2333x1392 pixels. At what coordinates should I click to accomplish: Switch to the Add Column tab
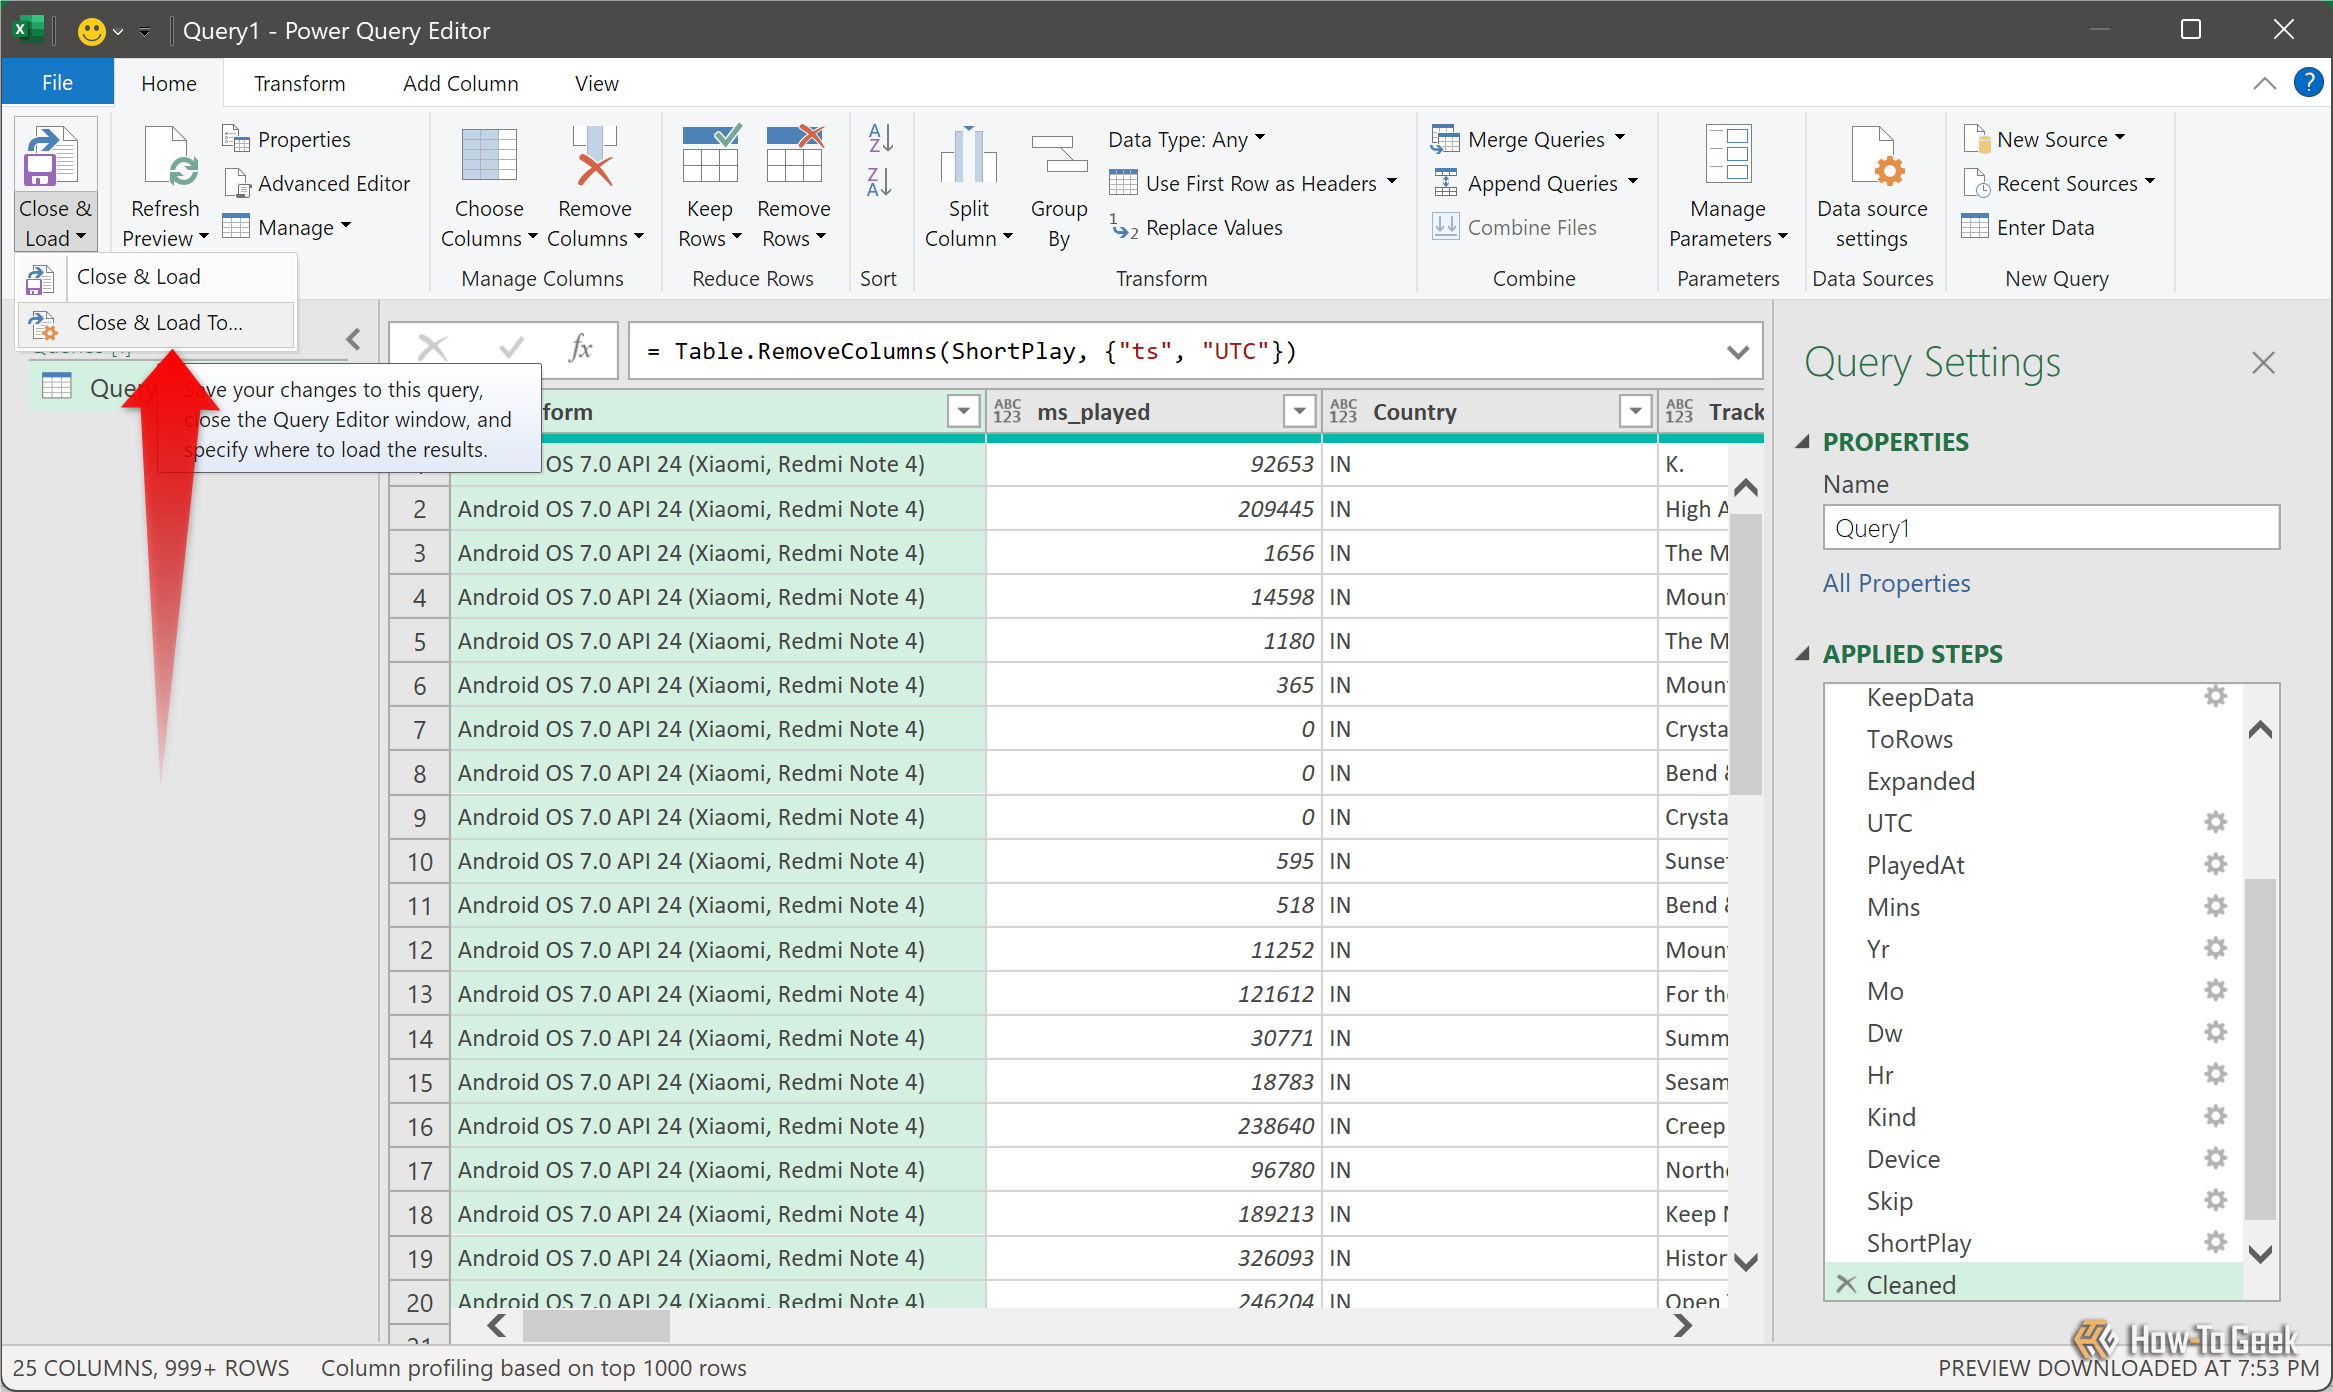[x=460, y=83]
